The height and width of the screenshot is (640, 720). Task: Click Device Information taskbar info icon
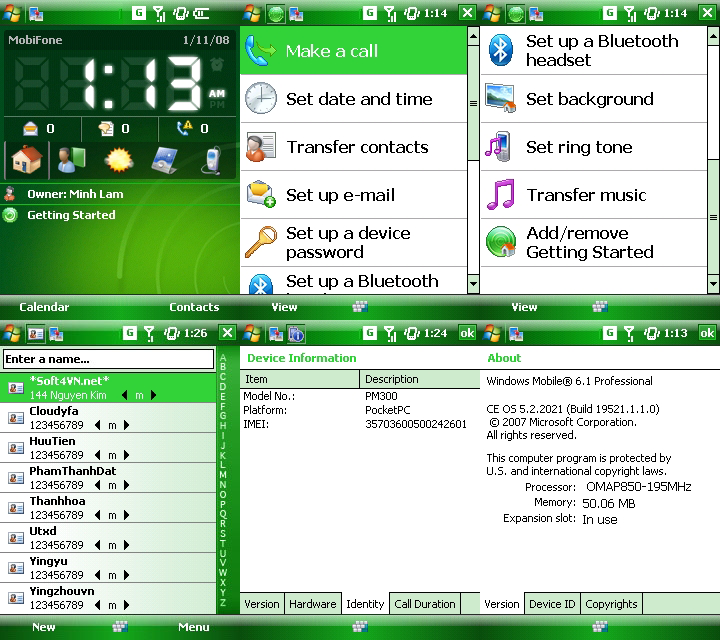click(x=296, y=334)
